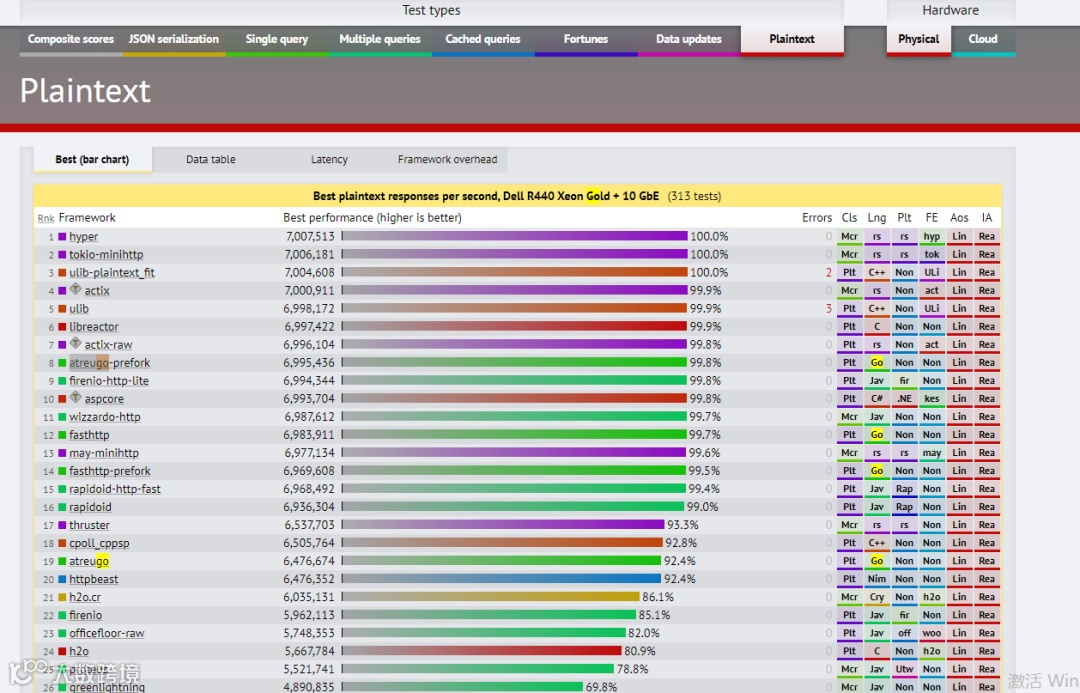Open the actix framework link

click(97, 291)
